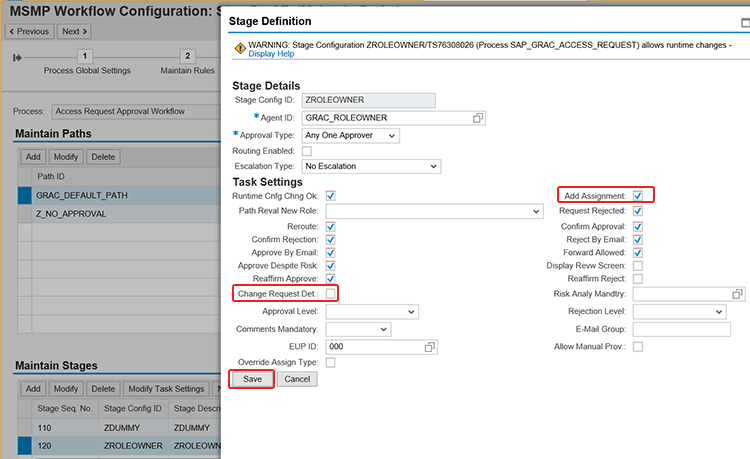Click into the E-Mail Group field
750x459 pixels.
click(681, 329)
